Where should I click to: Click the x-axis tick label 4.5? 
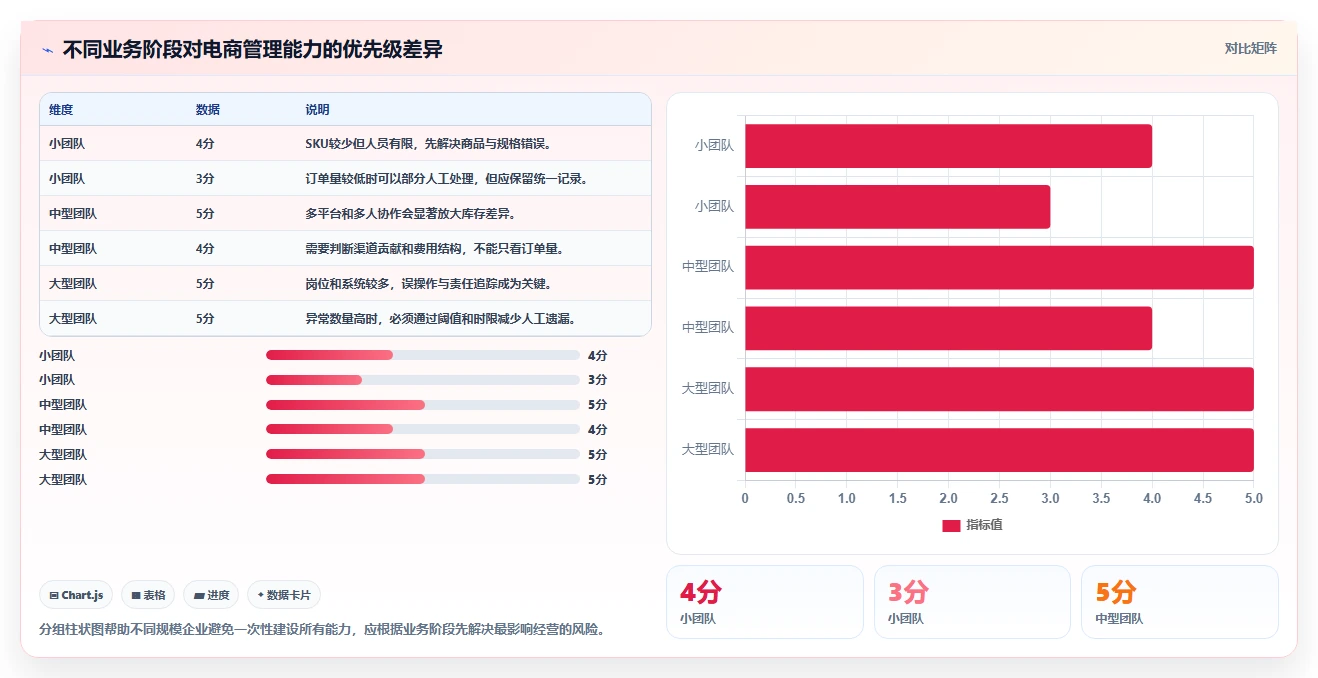[1203, 498]
